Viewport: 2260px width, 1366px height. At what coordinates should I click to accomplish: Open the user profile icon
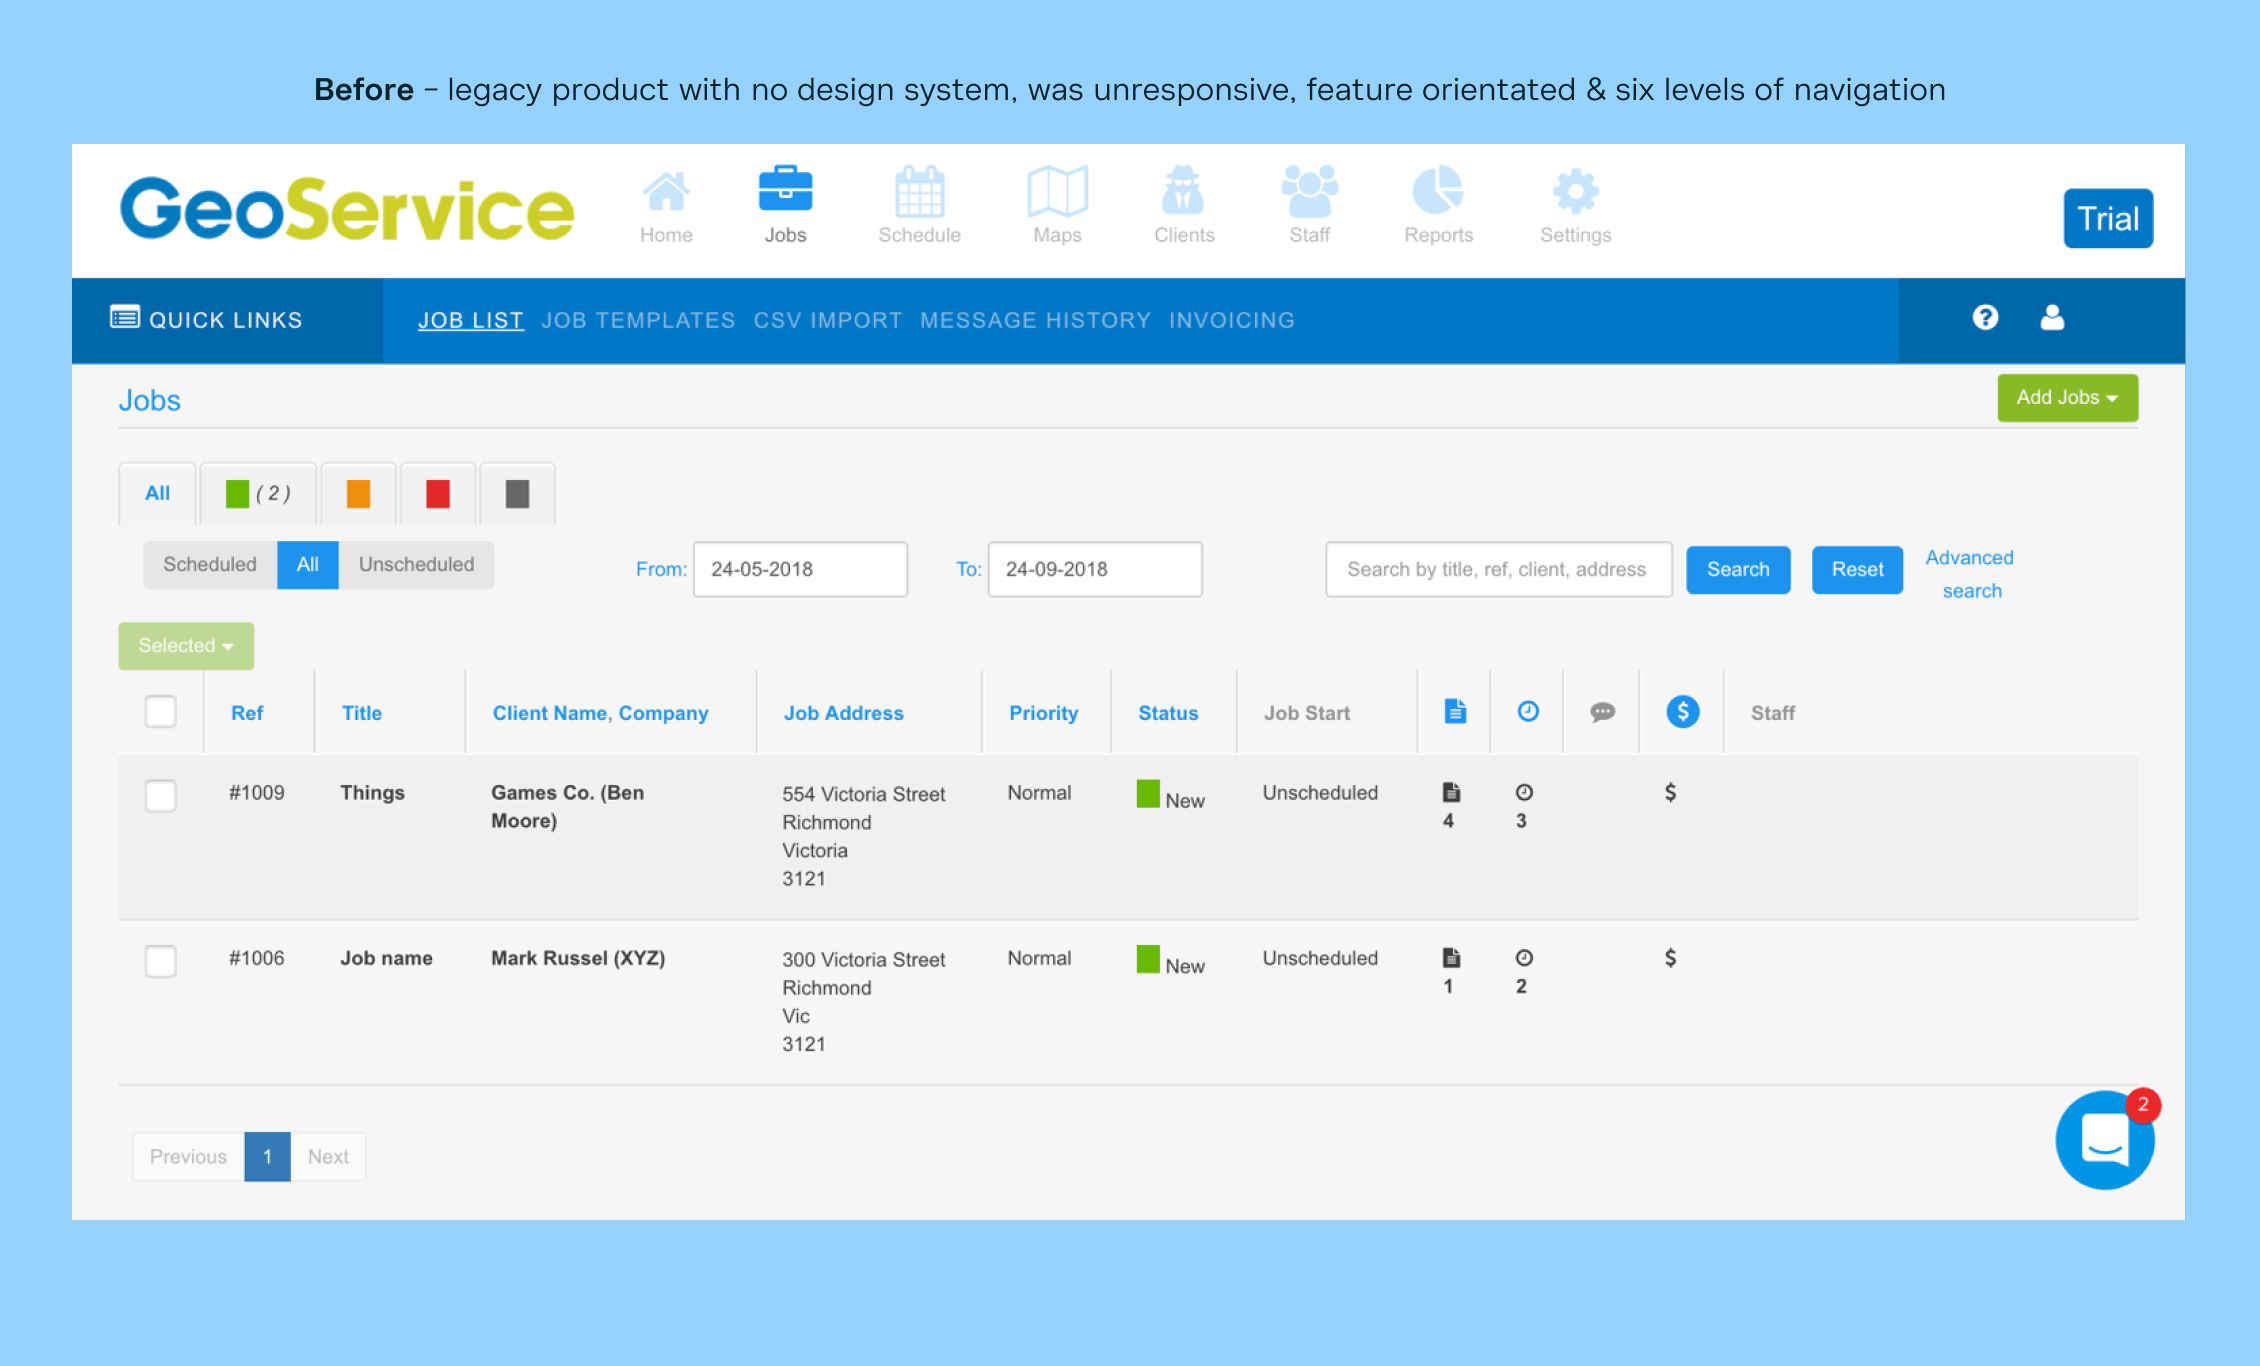click(2052, 318)
